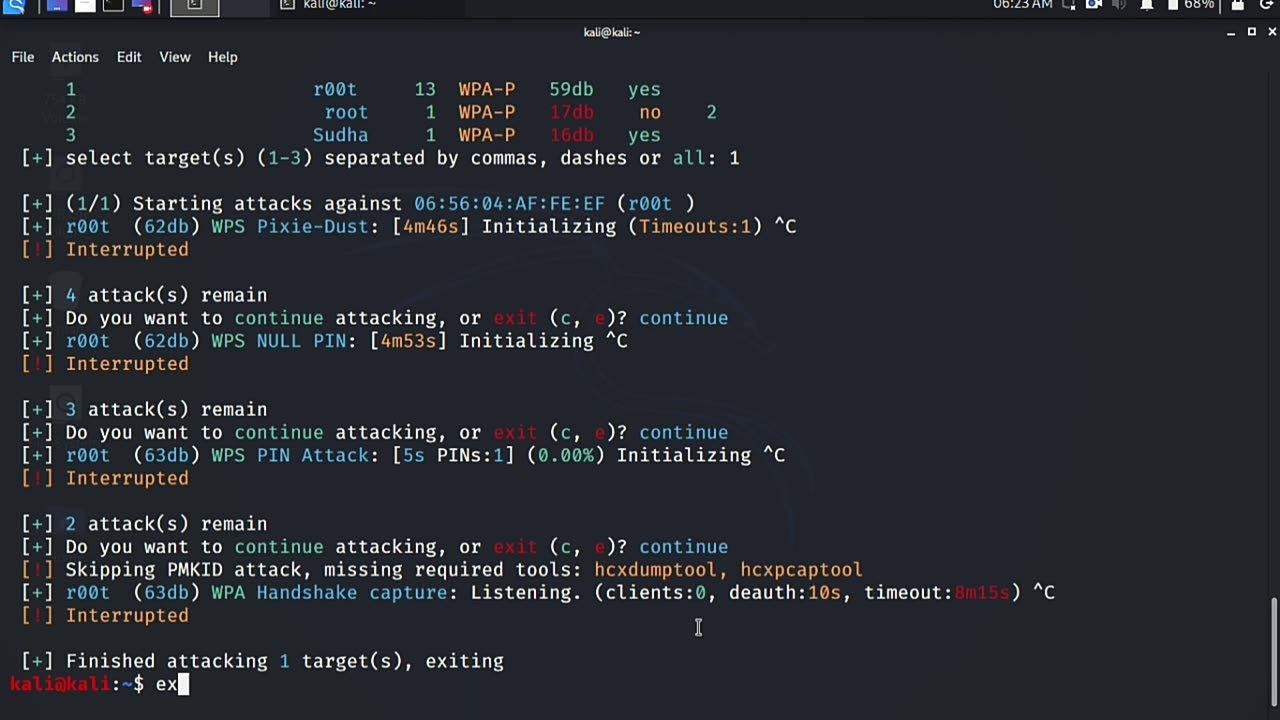Click the 'Sudha' network row
Screen dimensions: 1280x720
coord(363,135)
